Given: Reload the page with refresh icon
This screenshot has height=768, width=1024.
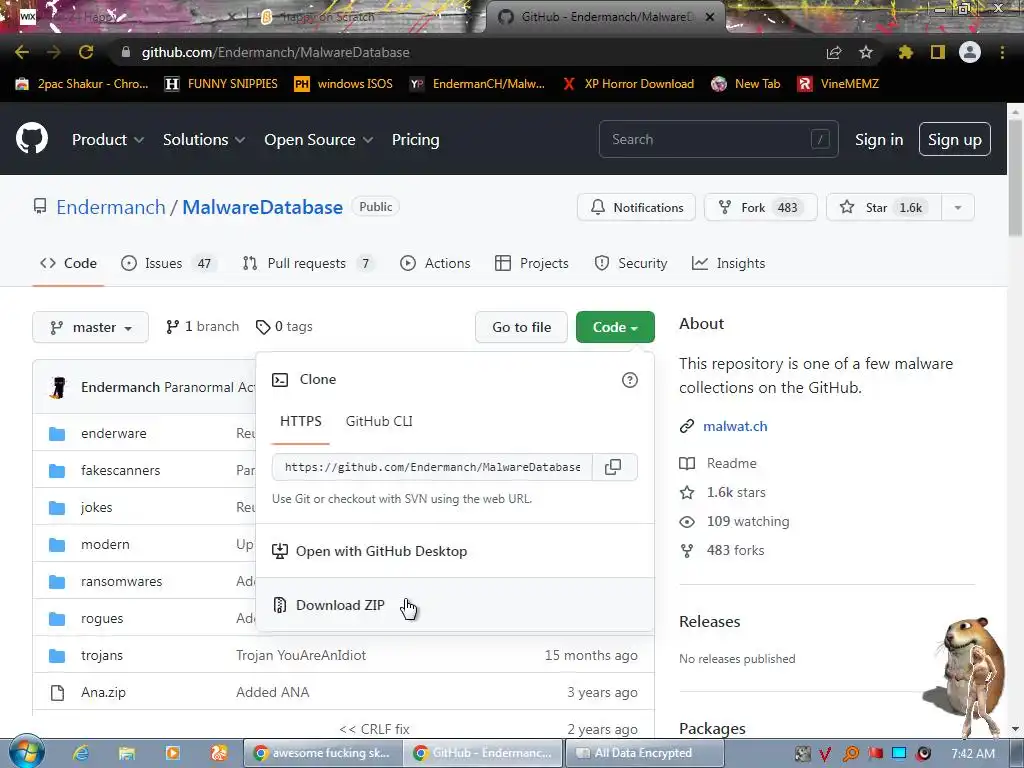Looking at the screenshot, I should pyautogui.click(x=86, y=52).
